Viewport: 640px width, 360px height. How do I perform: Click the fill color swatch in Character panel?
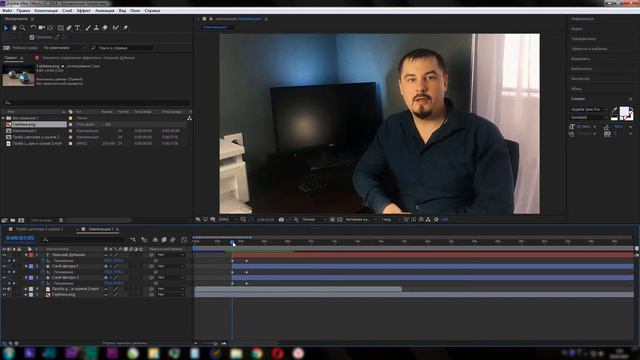[x=624, y=111]
